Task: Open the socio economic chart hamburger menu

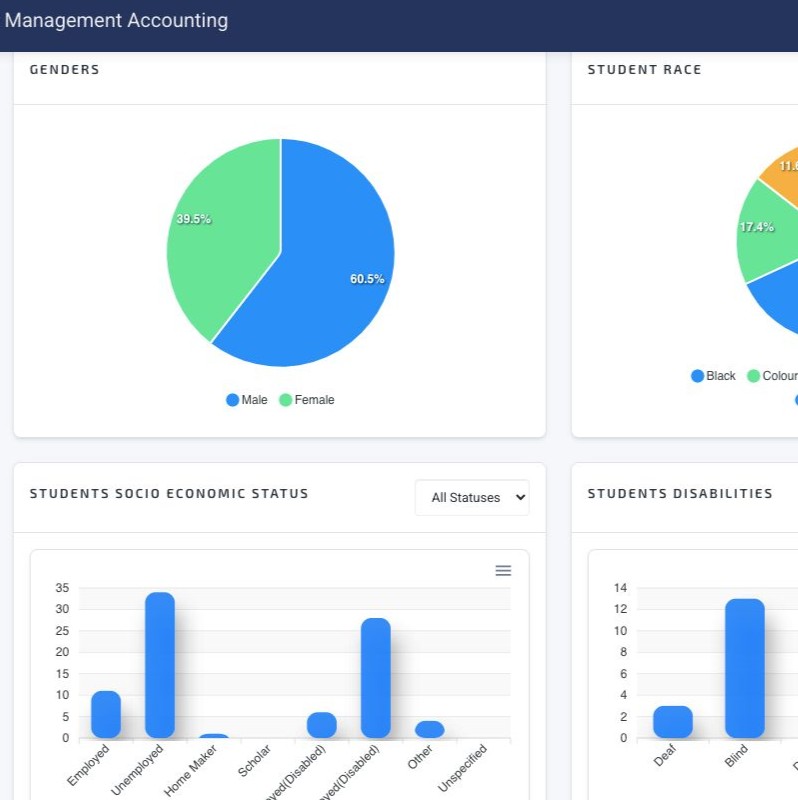Action: coord(503,570)
